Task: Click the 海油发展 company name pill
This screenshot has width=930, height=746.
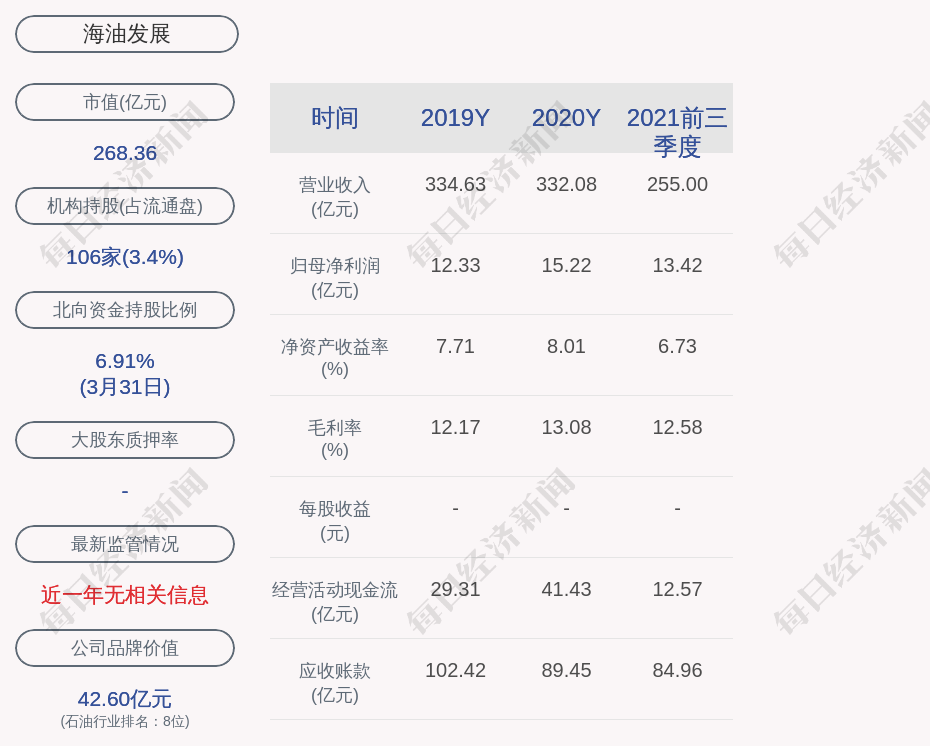Action: coord(127,34)
